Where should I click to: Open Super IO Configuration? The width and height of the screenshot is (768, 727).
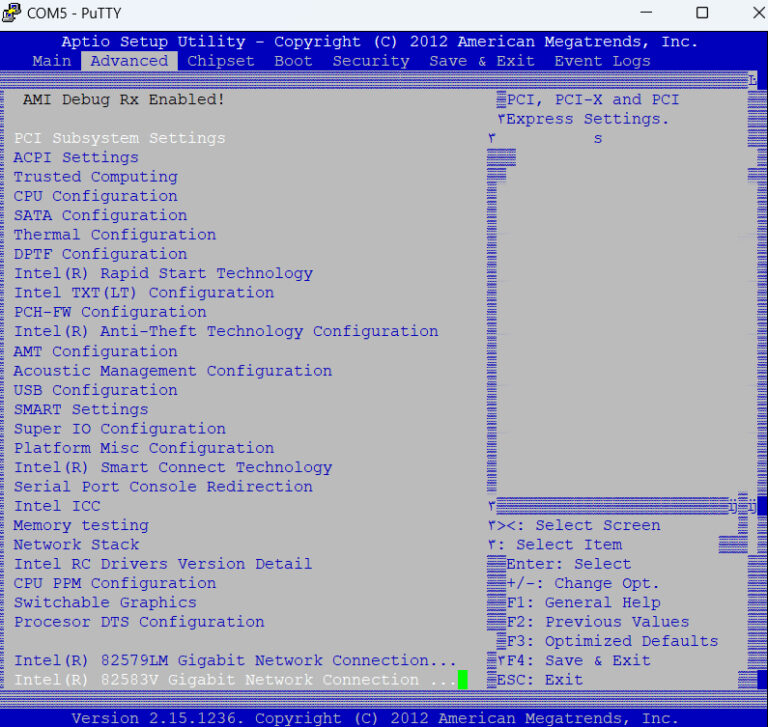click(x=120, y=429)
